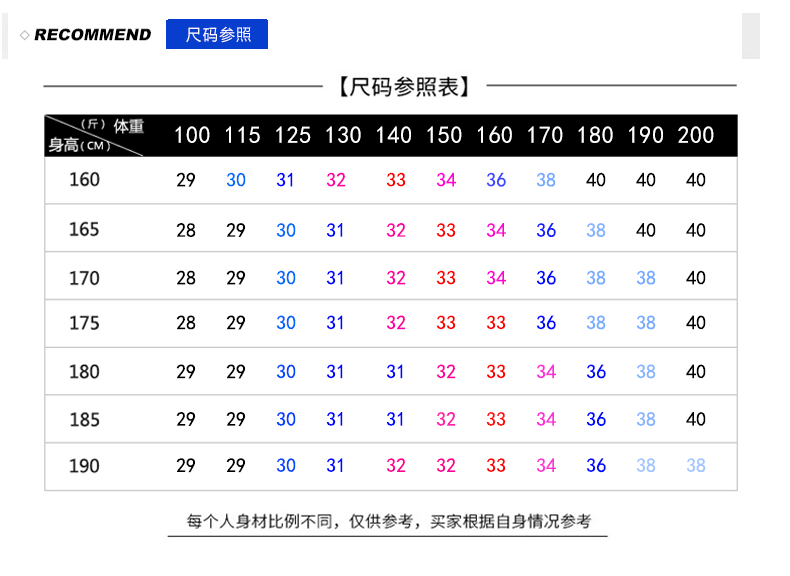
Task: Click size 36 in the 190 height row
Action: click(x=596, y=466)
